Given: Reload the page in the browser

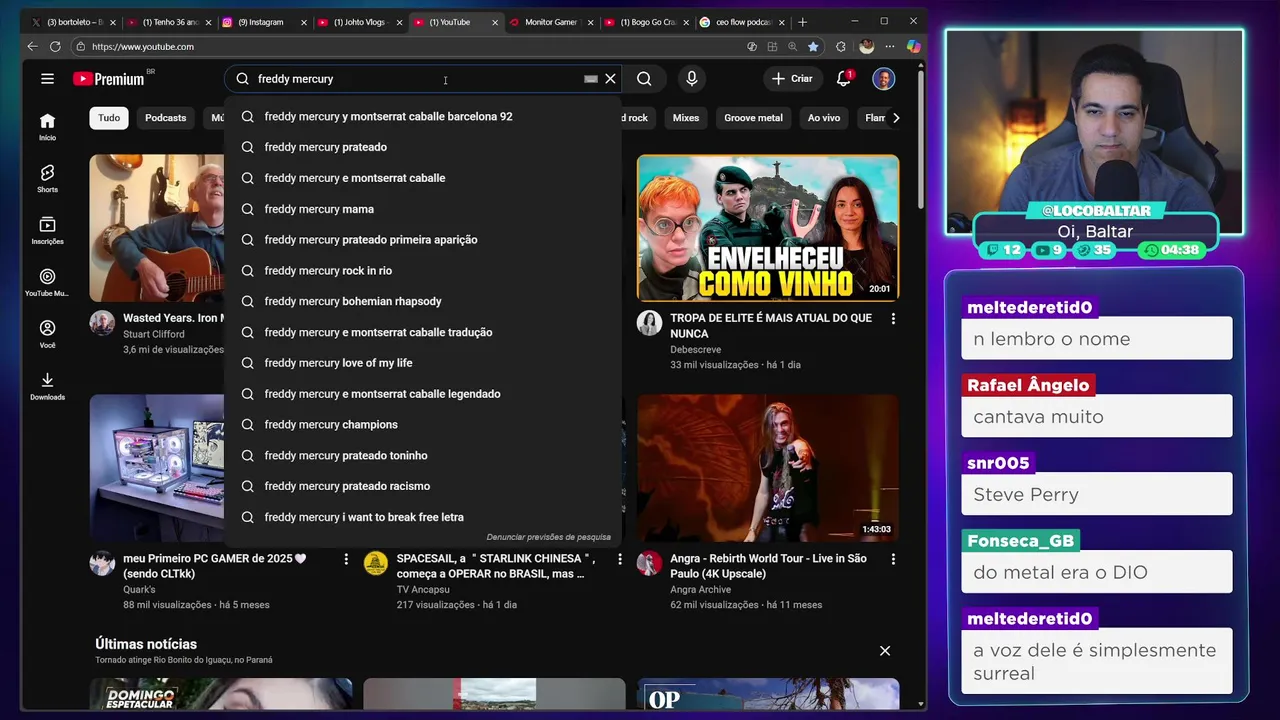Looking at the screenshot, I should point(55,47).
